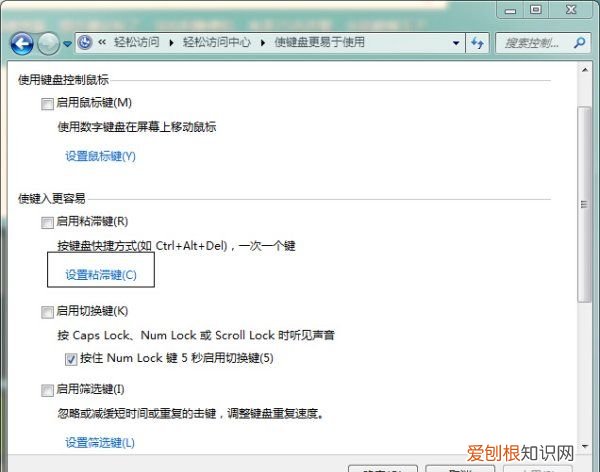Enable the 启用筛选键(I) checkbox
This screenshot has width=600, height=472.
[x=47, y=390]
